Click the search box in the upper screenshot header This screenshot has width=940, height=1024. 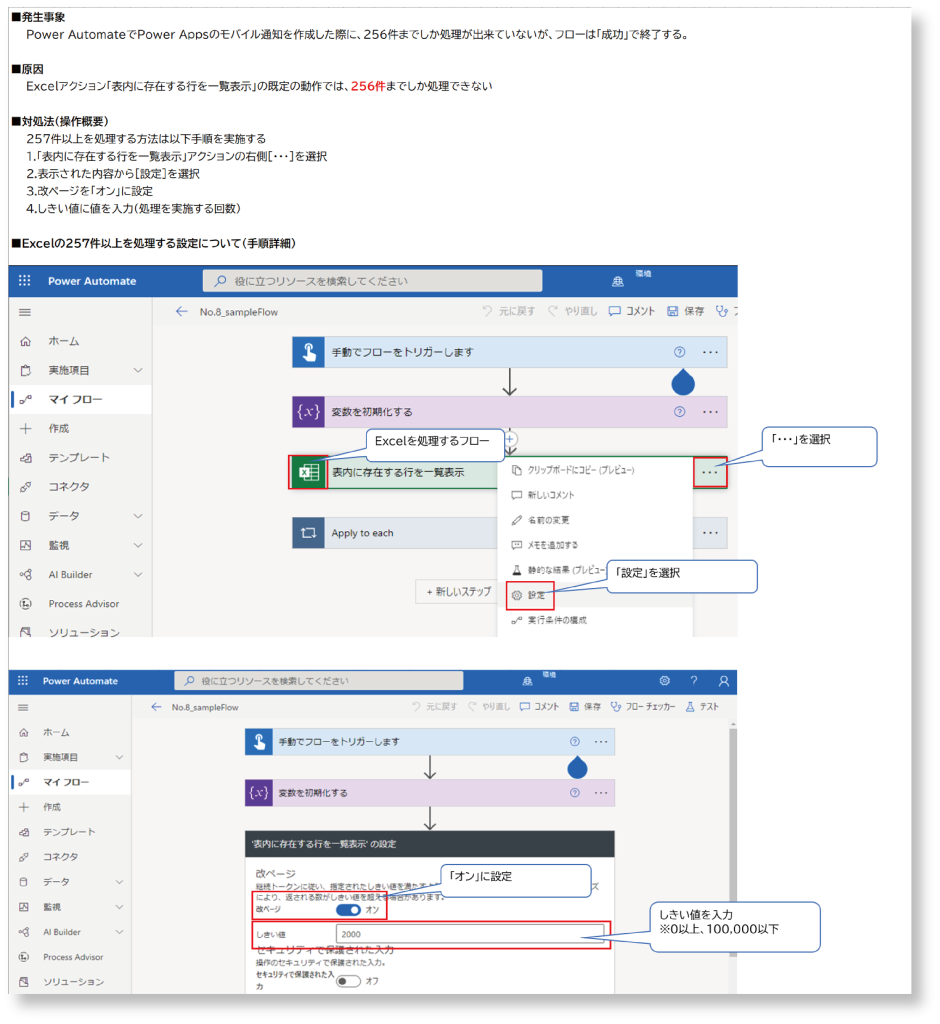372,281
